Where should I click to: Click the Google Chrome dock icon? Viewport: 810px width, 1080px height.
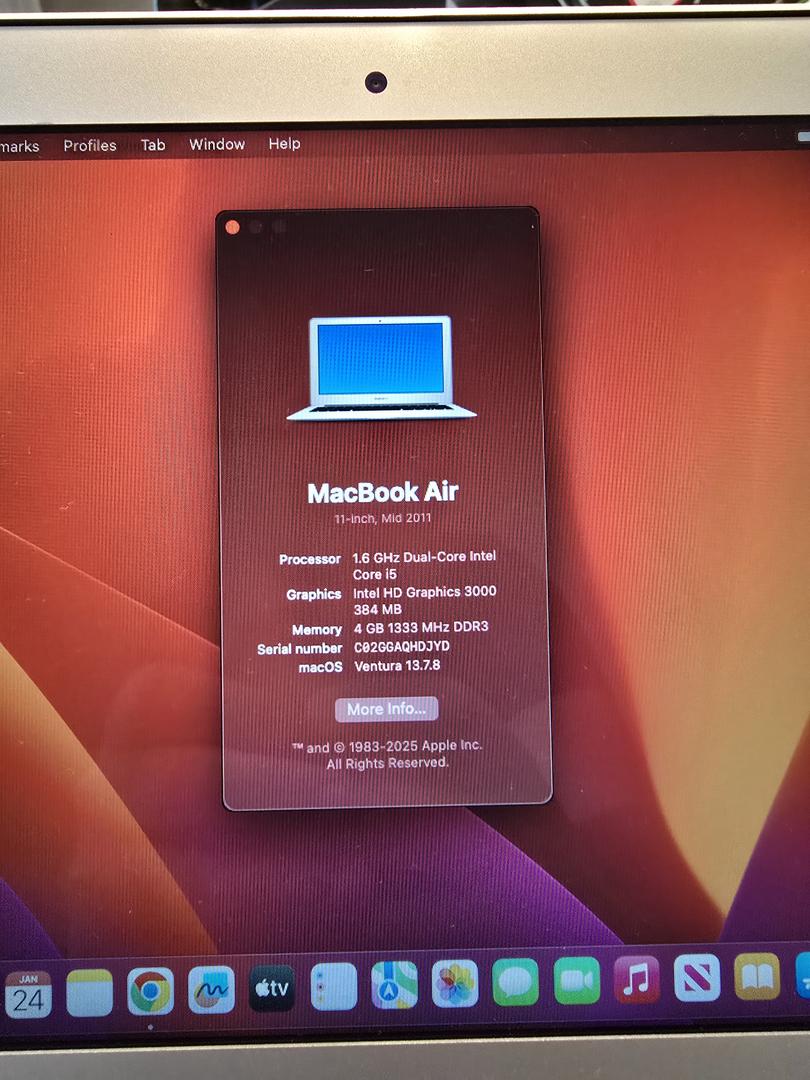coord(150,991)
